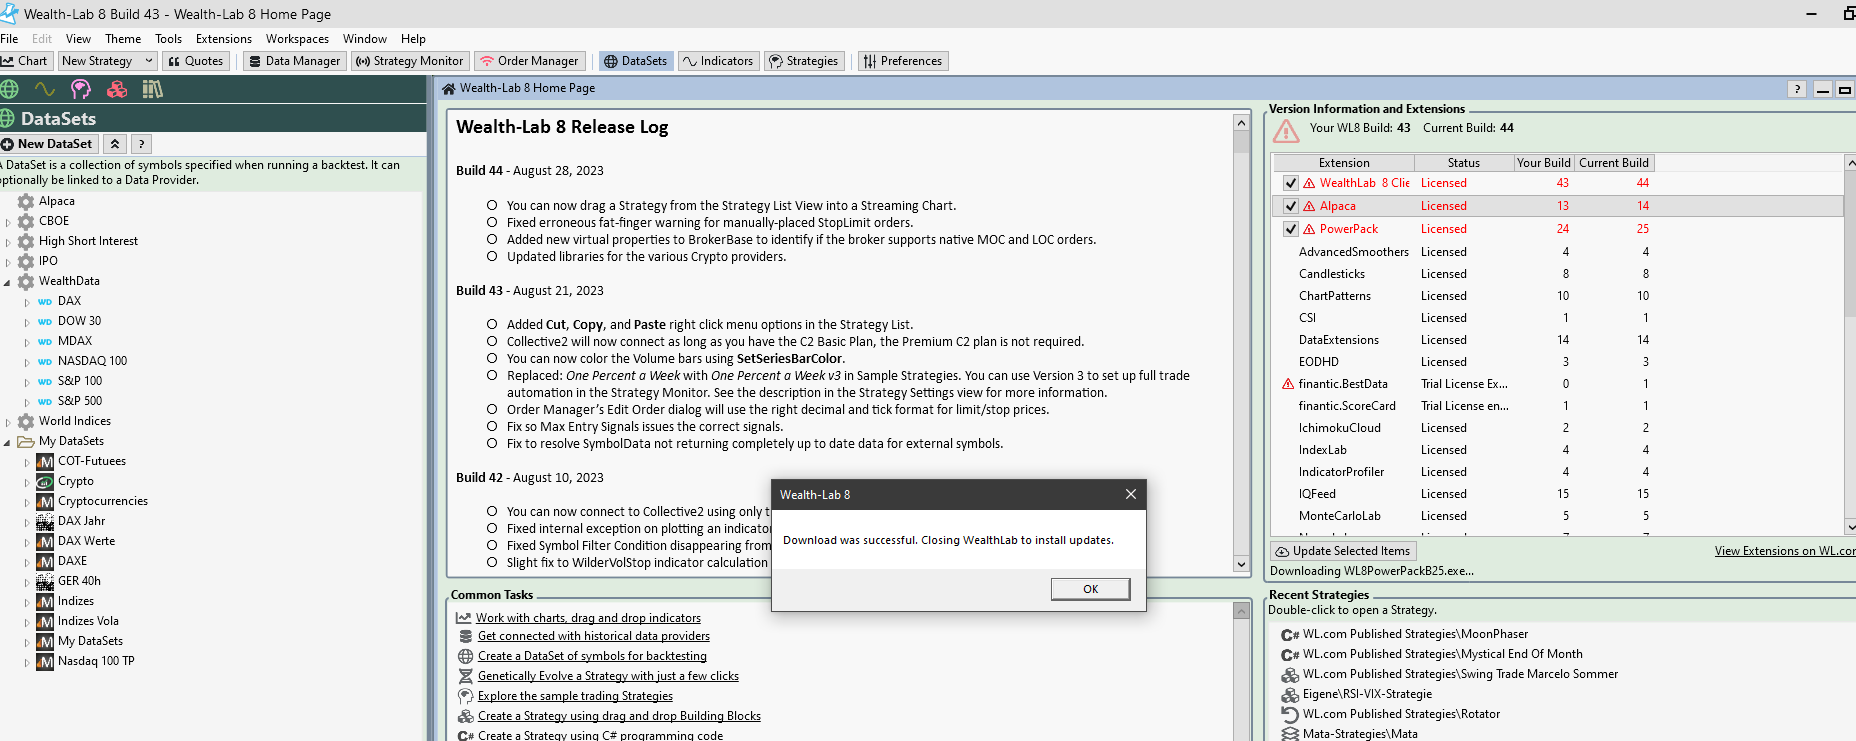Select the COT-Futuees dataset
Screen dimensions: 1856x741
(91, 461)
